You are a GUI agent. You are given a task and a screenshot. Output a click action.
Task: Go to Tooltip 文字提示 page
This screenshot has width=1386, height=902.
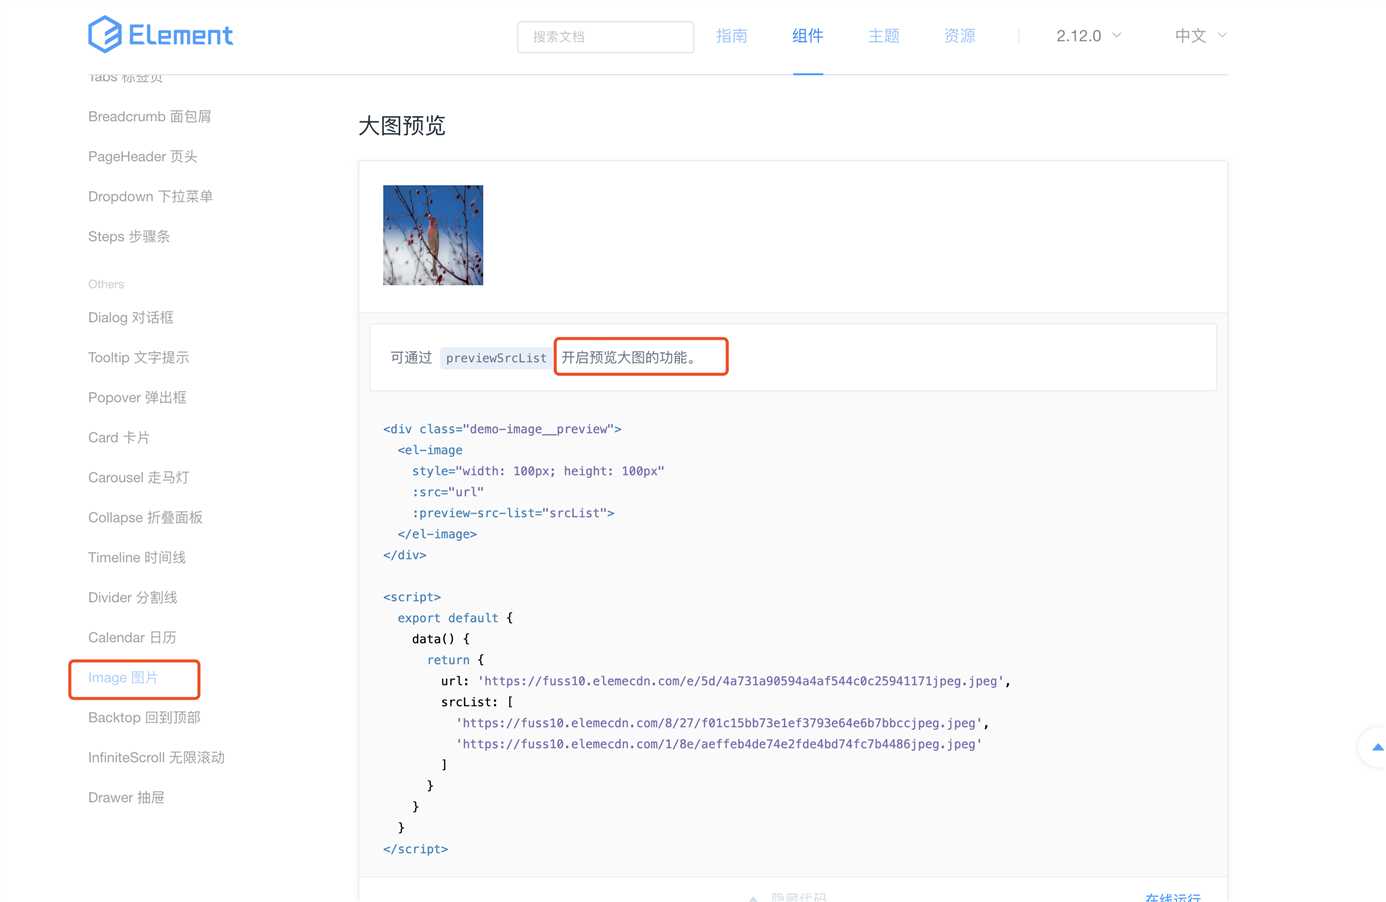[139, 357]
